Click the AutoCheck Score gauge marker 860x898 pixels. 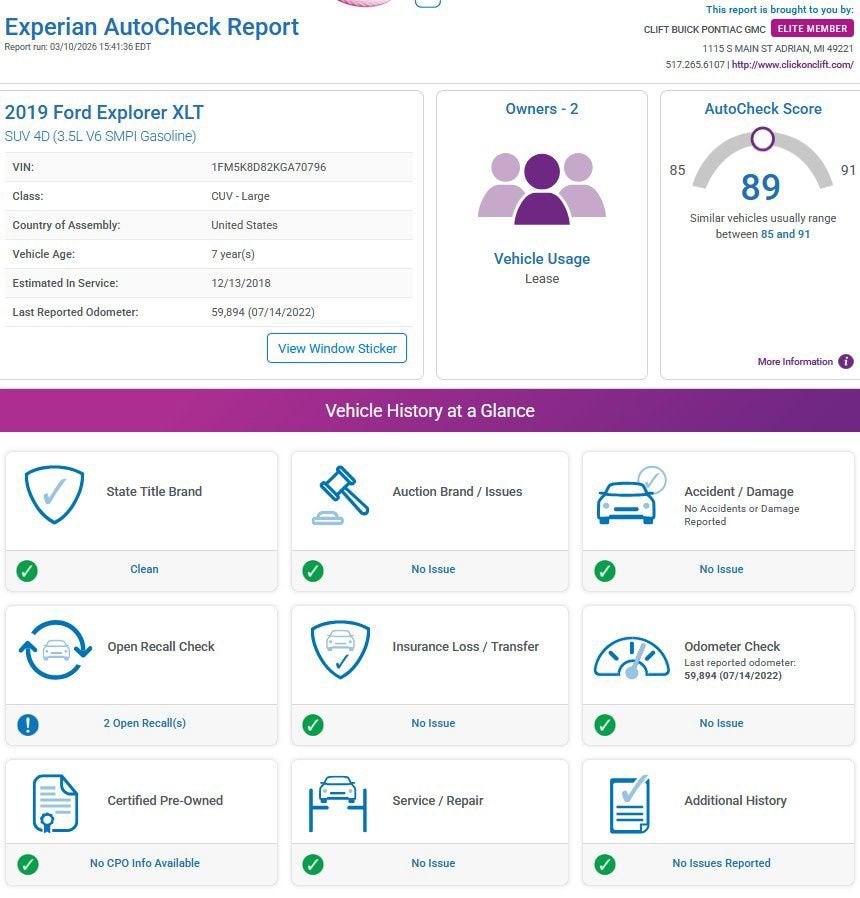762,139
